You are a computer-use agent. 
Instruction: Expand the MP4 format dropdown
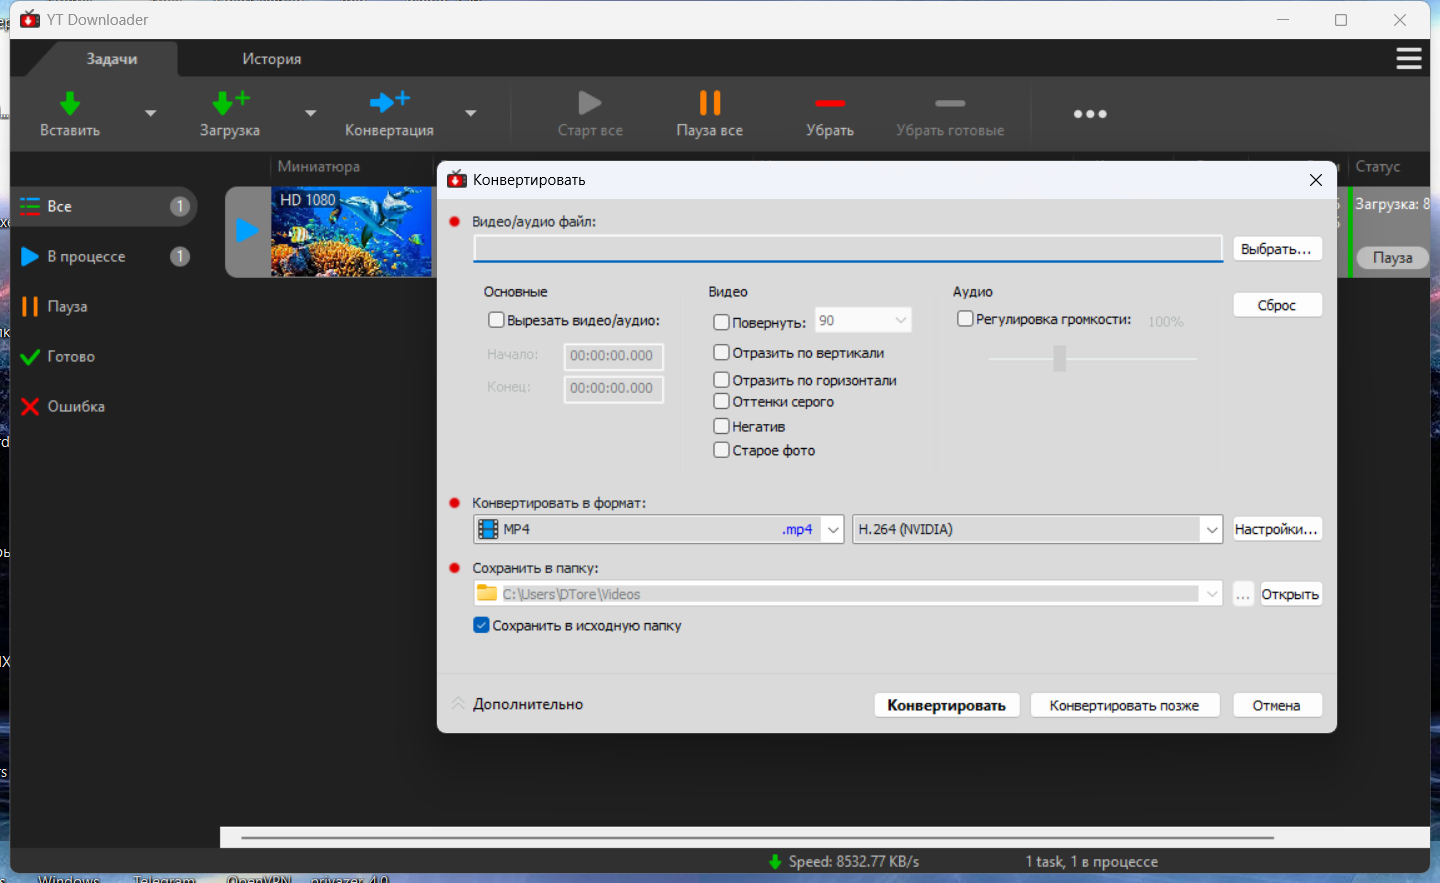point(833,529)
